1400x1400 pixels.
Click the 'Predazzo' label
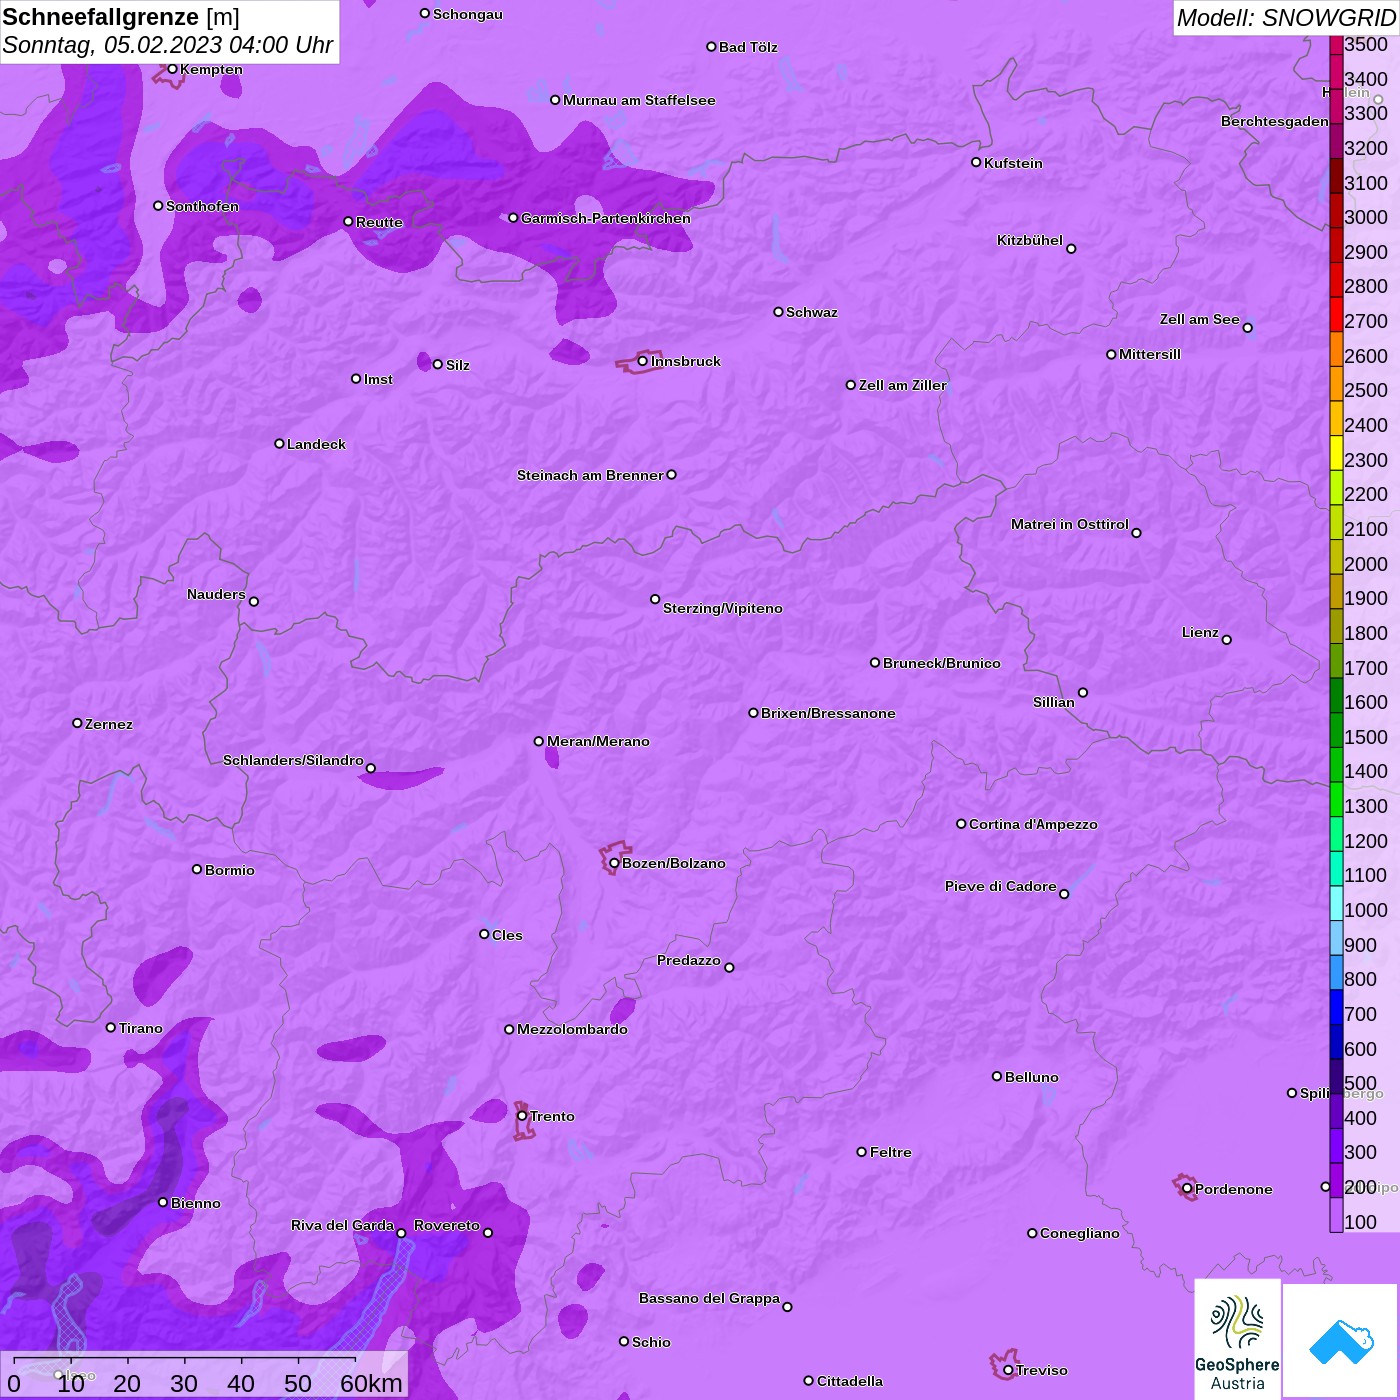[689, 960]
